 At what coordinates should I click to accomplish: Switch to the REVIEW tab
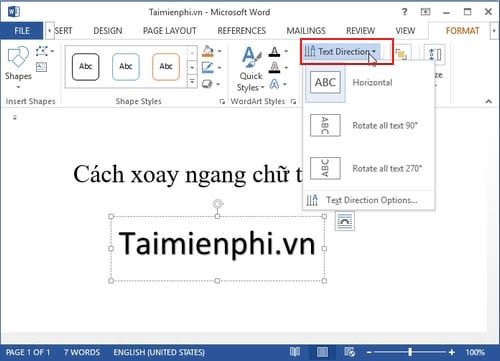point(360,31)
